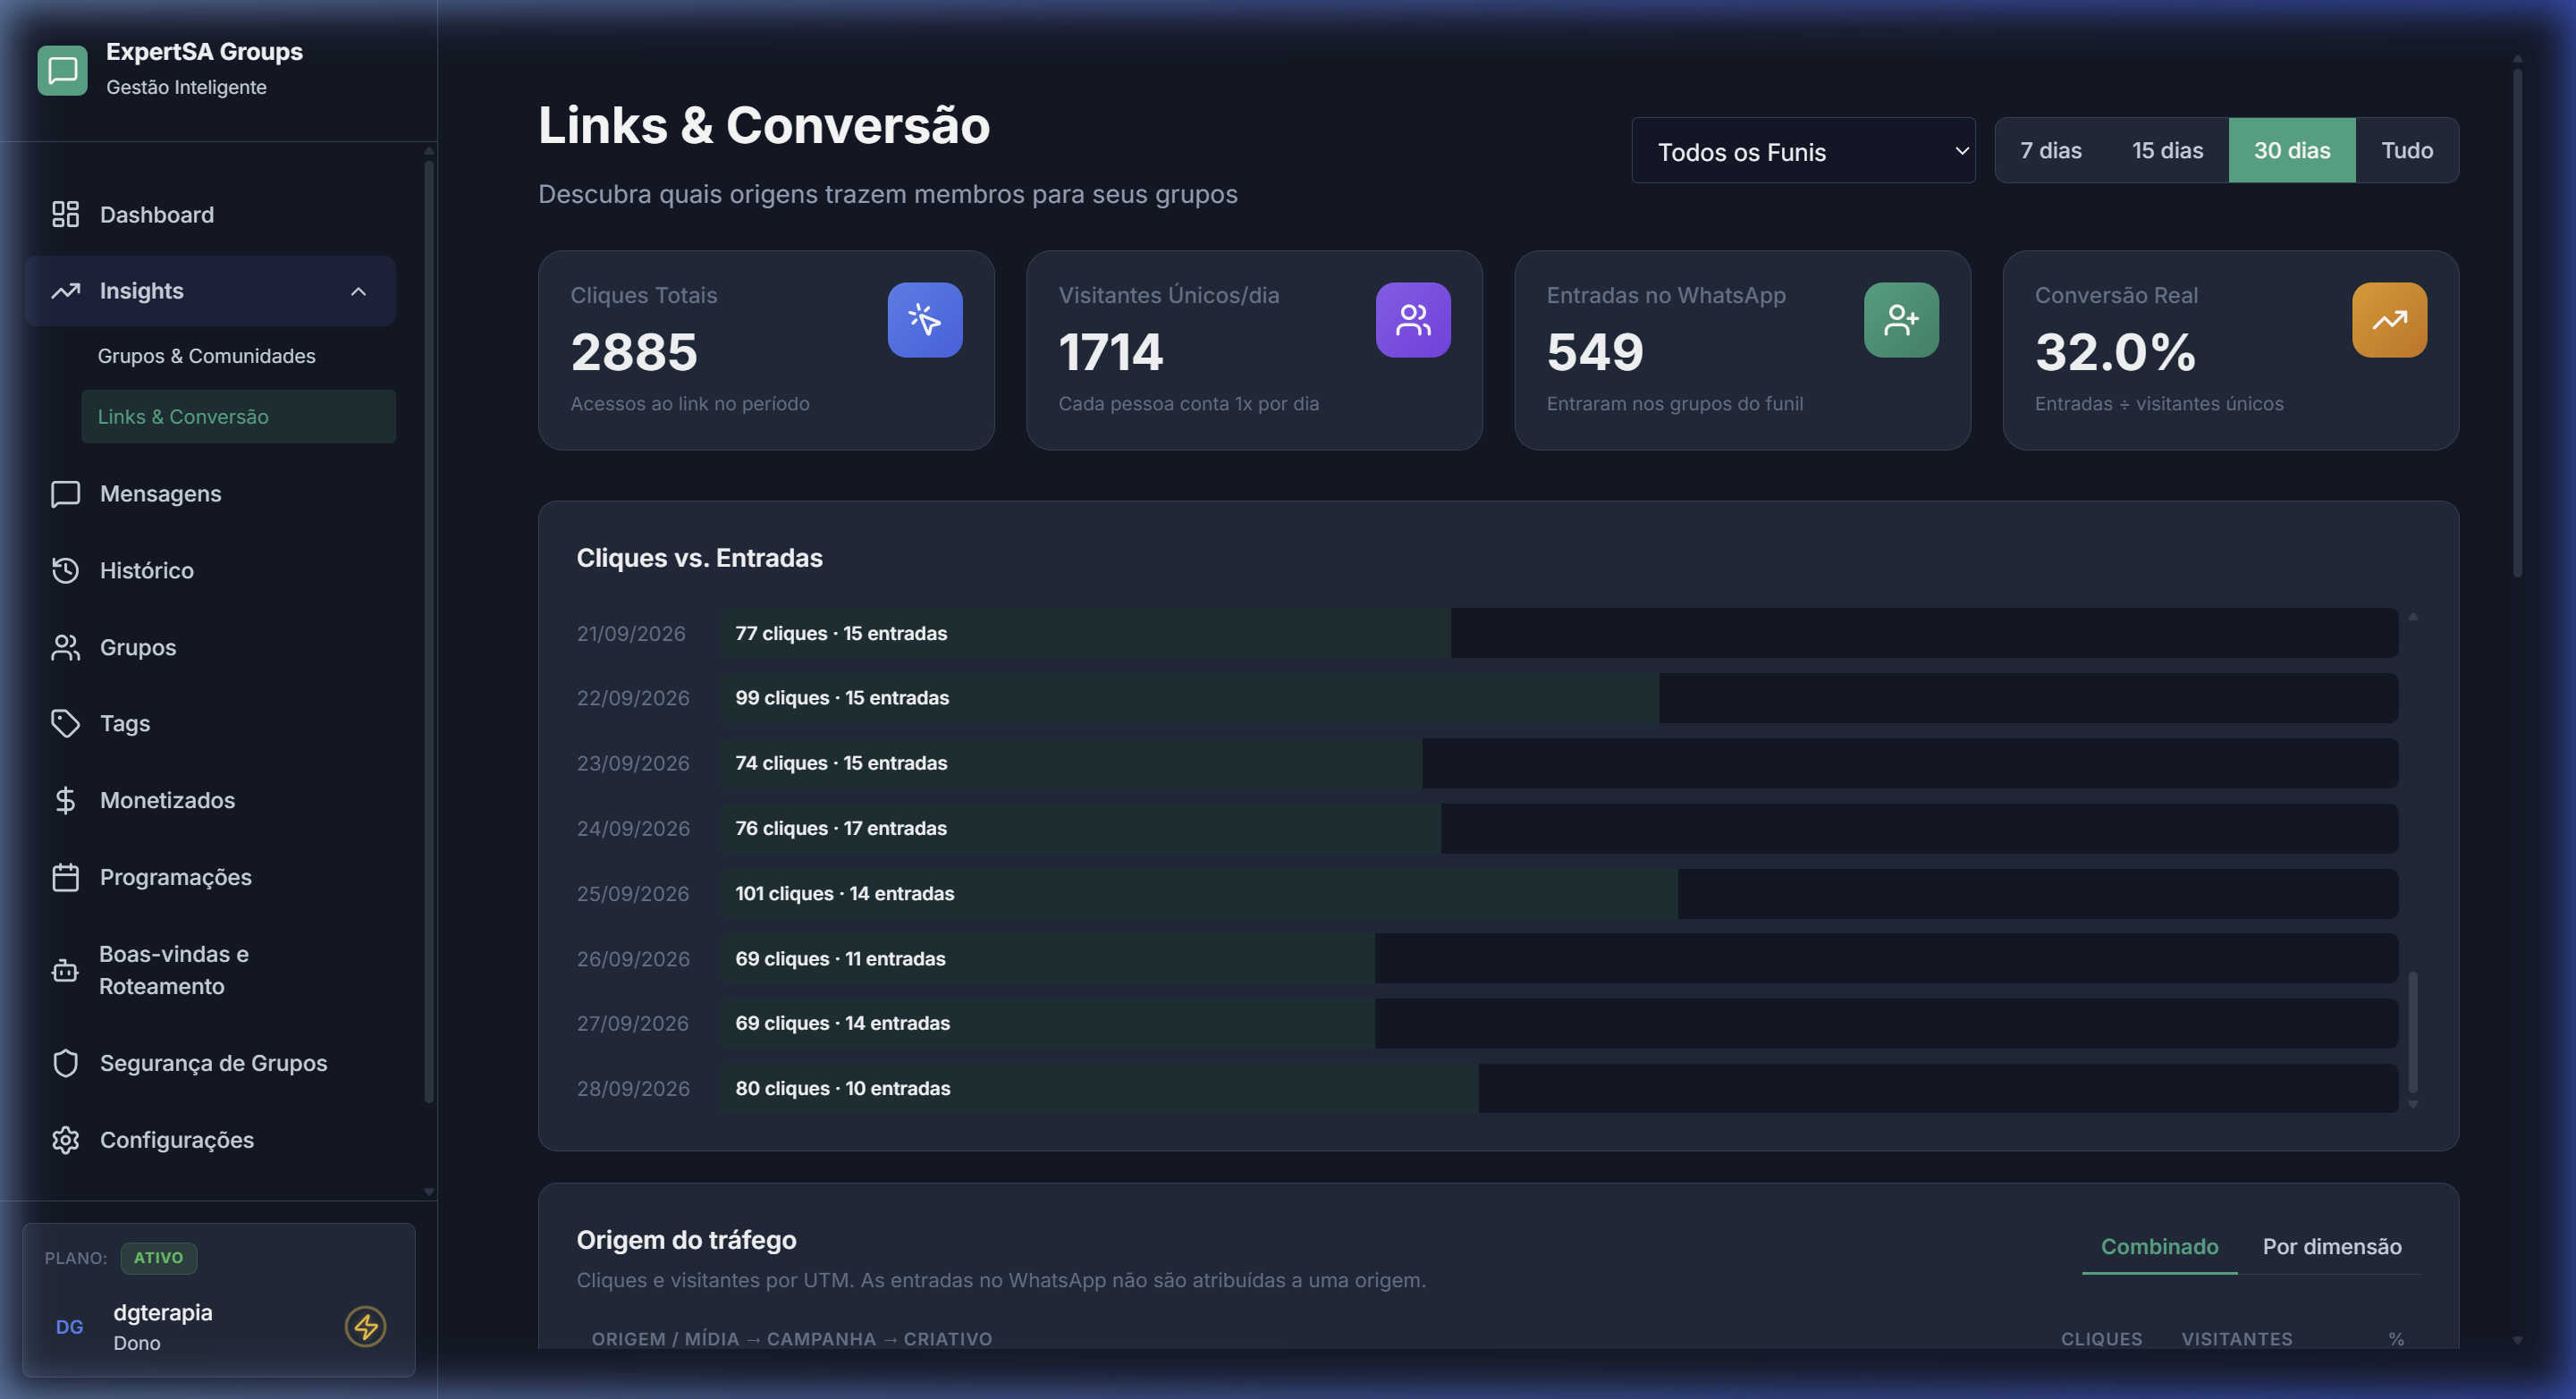Select the 30 dias period
Viewport: 2576px width, 1399px height.
[x=2292, y=150]
